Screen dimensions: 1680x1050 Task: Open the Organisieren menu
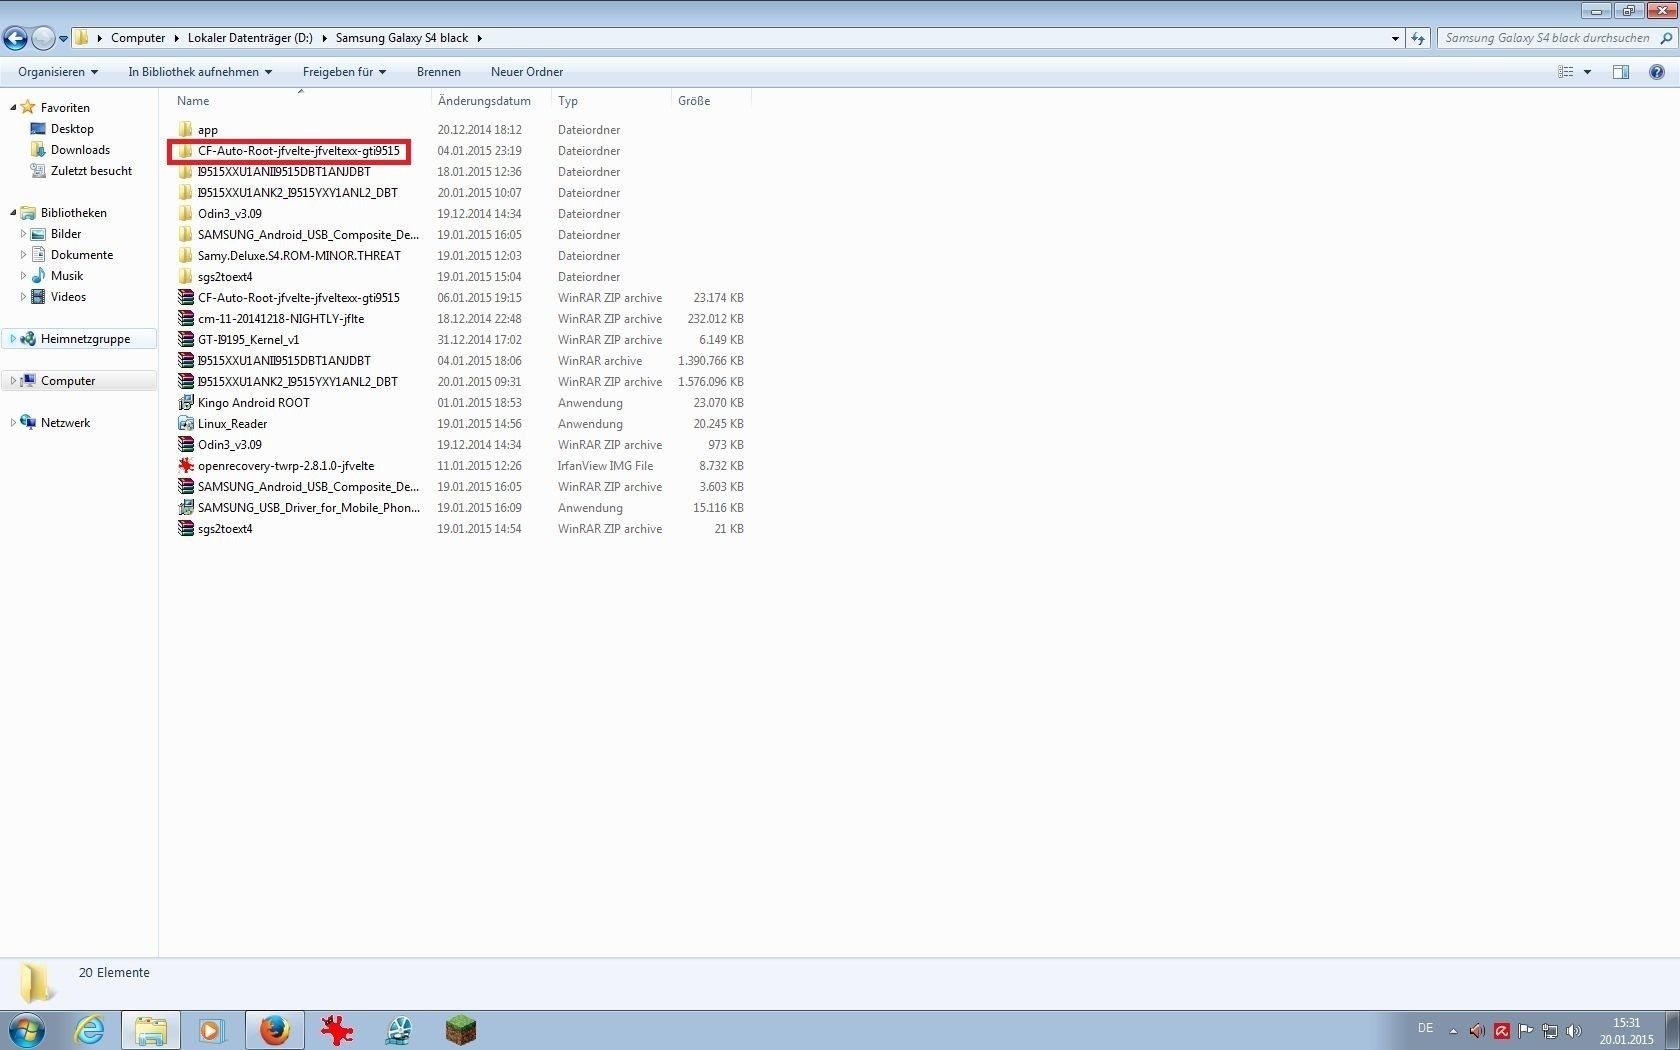click(58, 72)
